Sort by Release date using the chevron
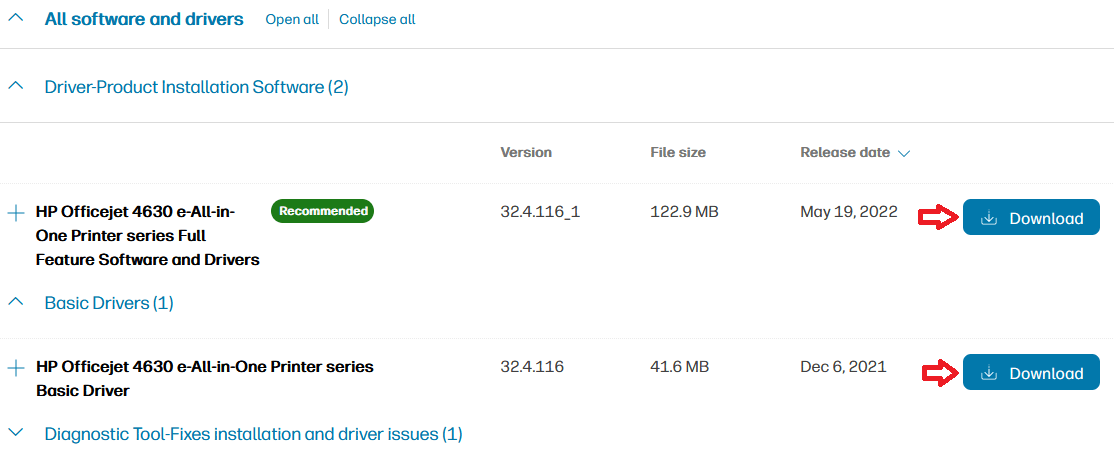 904,154
